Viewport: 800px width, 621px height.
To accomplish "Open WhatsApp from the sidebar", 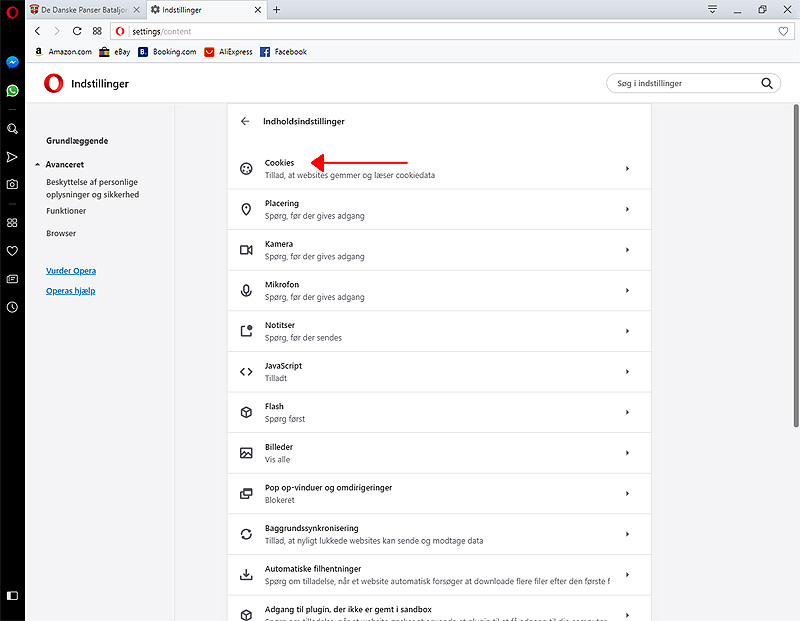I will 12,90.
